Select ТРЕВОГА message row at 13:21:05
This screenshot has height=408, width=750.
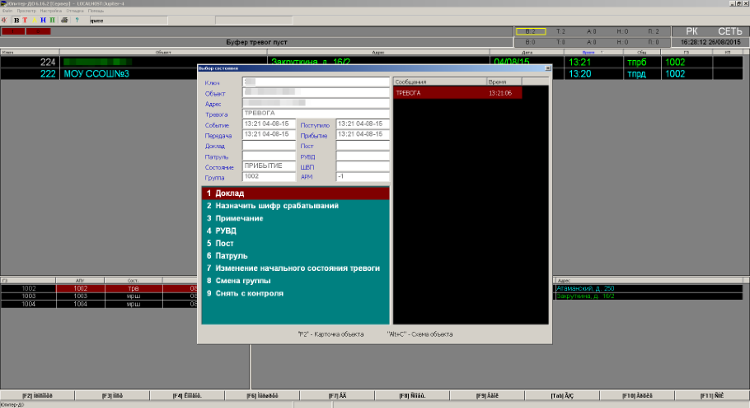click(x=458, y=93)
